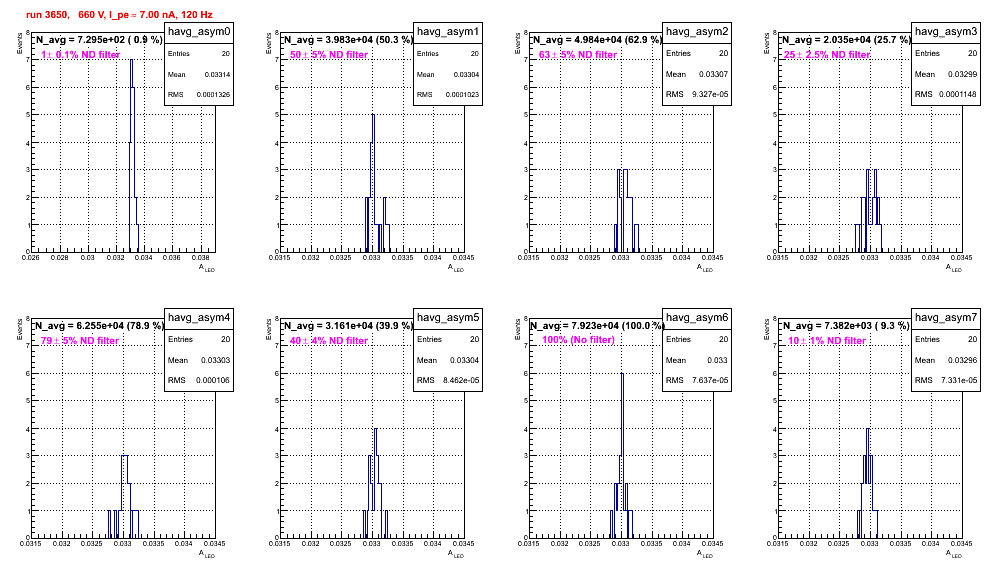Image resolution: width=996 pixels, height=572 pixels.
Task: Click the N_avg = 6.255e+04 label
Action: [x=99, y=326]
